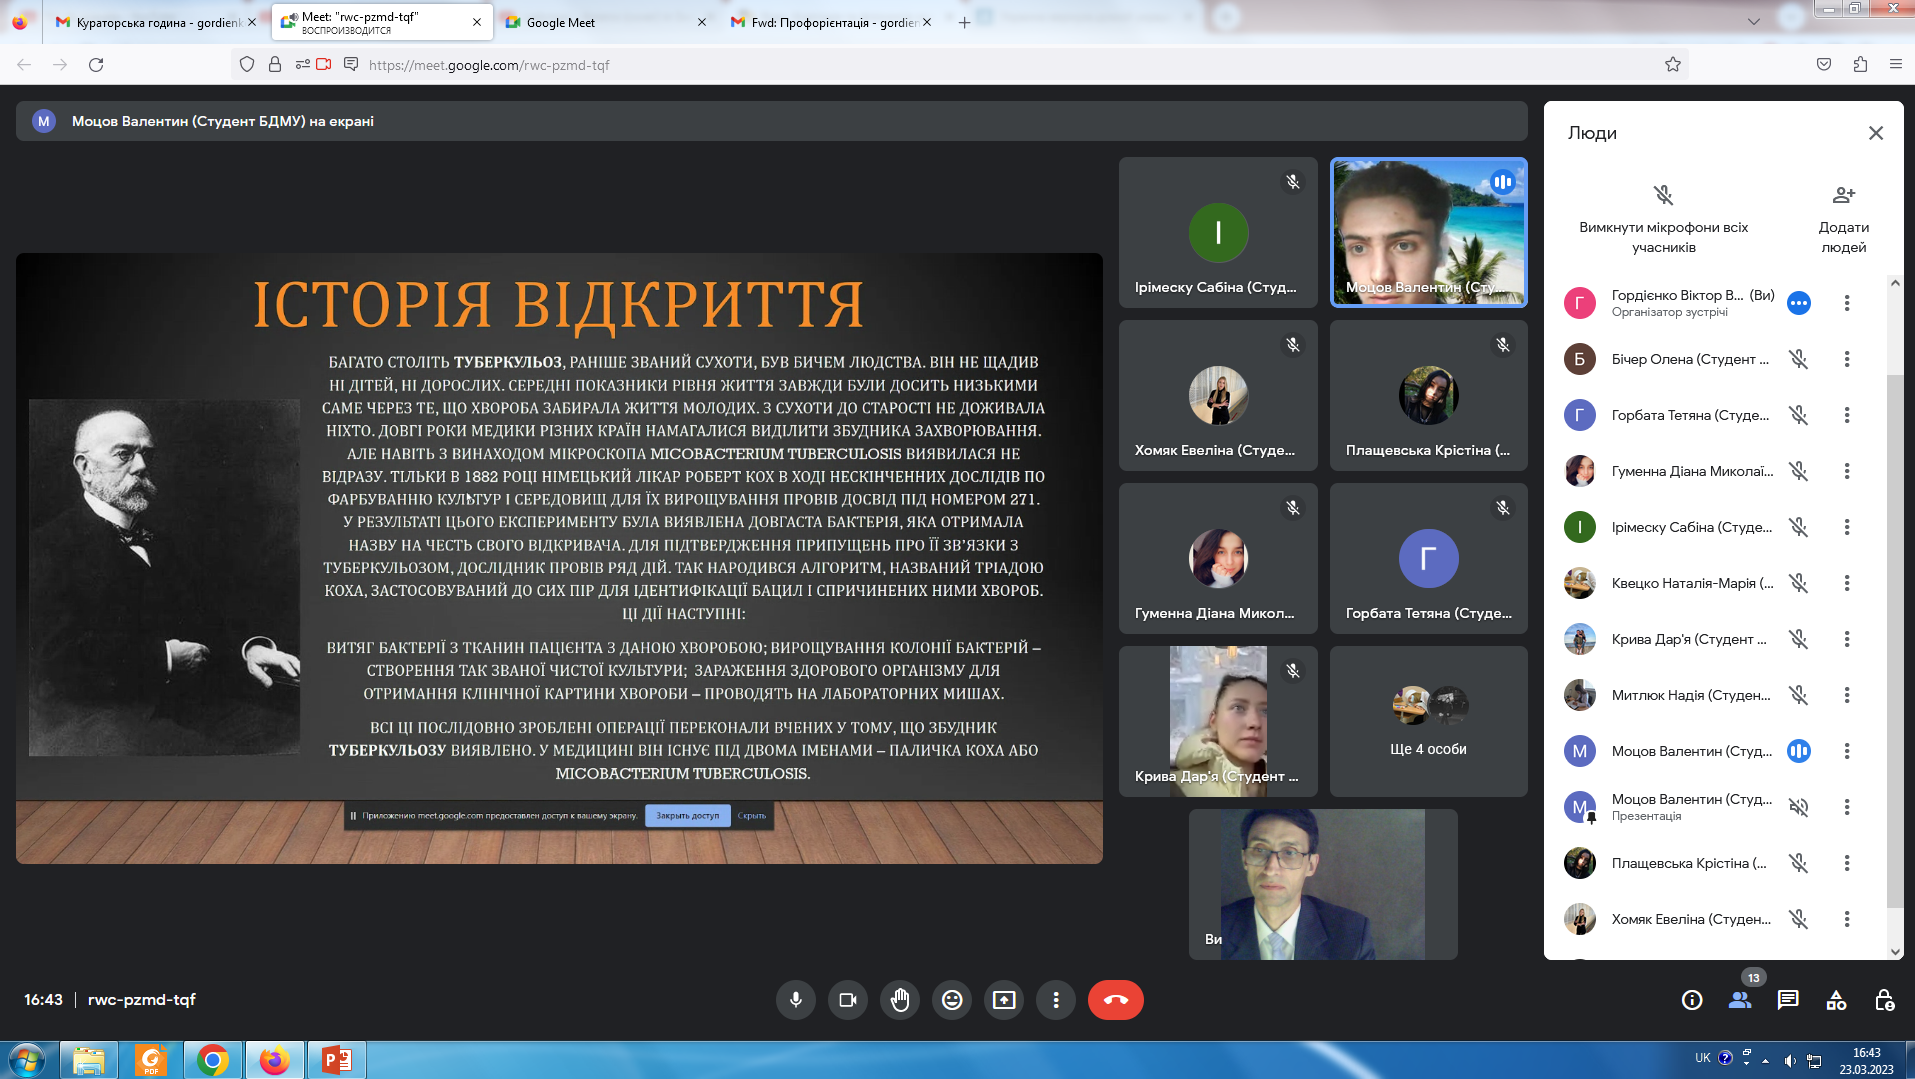Open more options for Гуменна Діана
This screenshot has width=1915, height=1079.
[x=1846, y=471]
